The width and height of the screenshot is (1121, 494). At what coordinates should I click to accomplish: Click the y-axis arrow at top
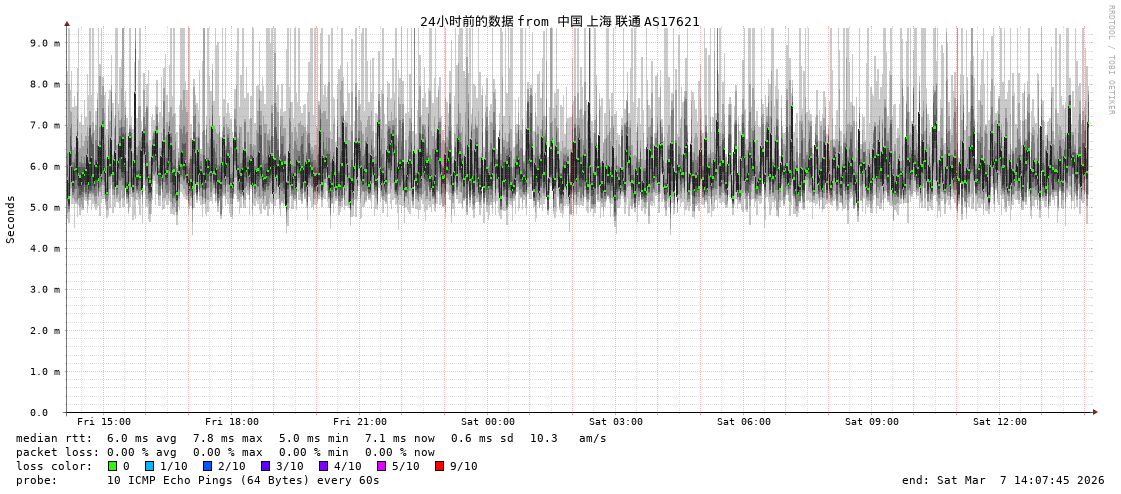(x=67, y=23)
